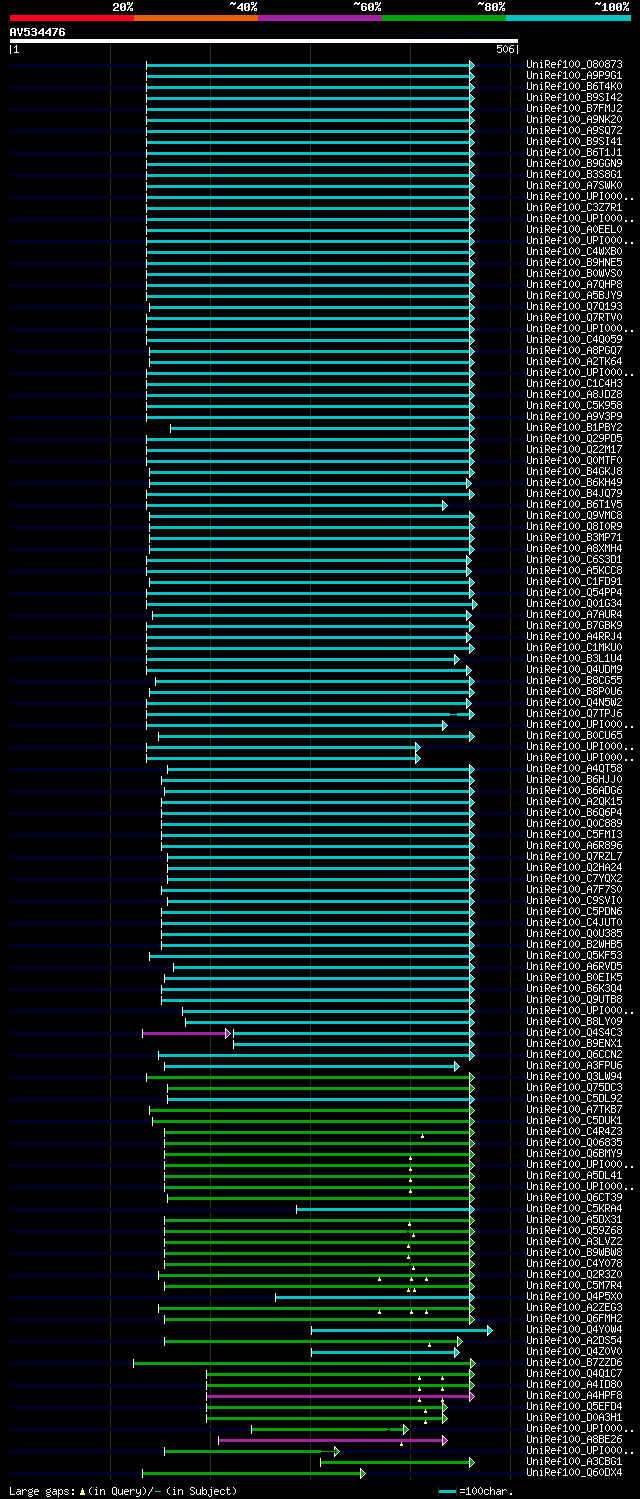Open hit UniRef100_O80873
This screenshot has width=640, height=1499.
click(574, 65)
